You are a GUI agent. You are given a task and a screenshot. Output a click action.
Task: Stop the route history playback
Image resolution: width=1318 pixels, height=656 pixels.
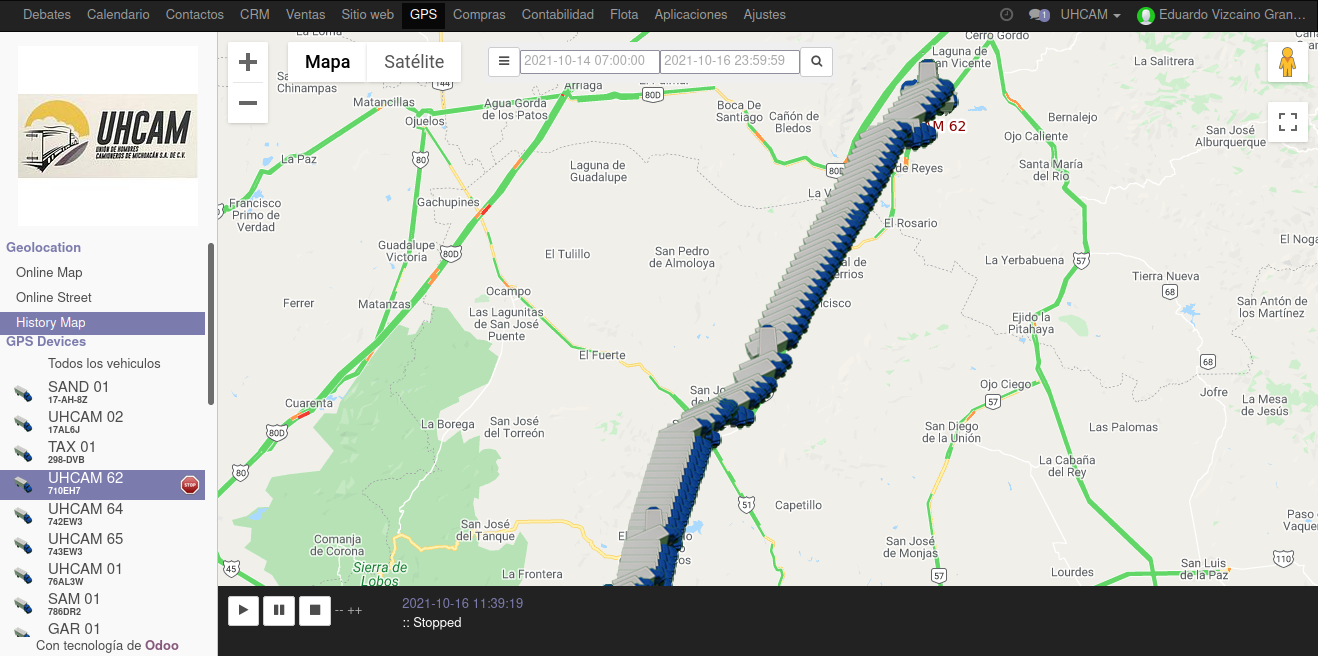pos(314,609)
